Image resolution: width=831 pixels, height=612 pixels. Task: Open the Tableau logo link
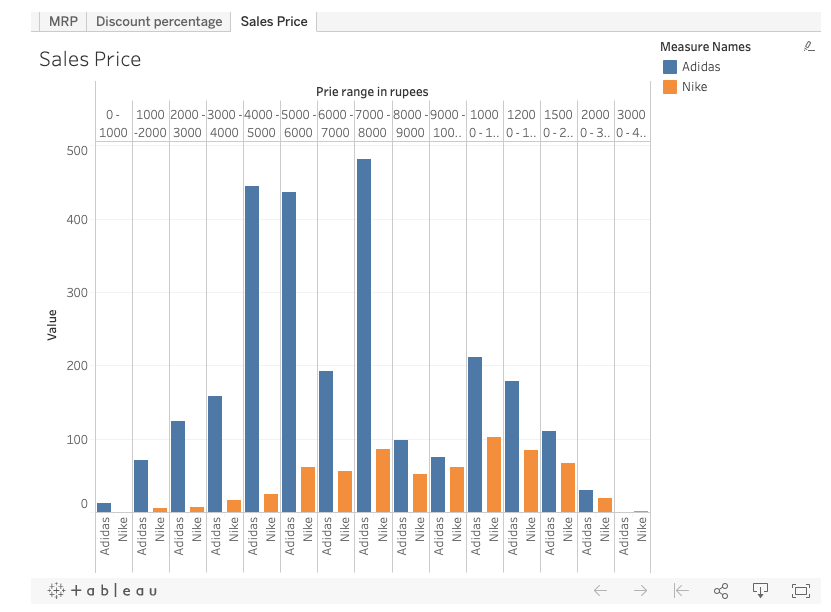pyautogui.click(x=102, y=590)
